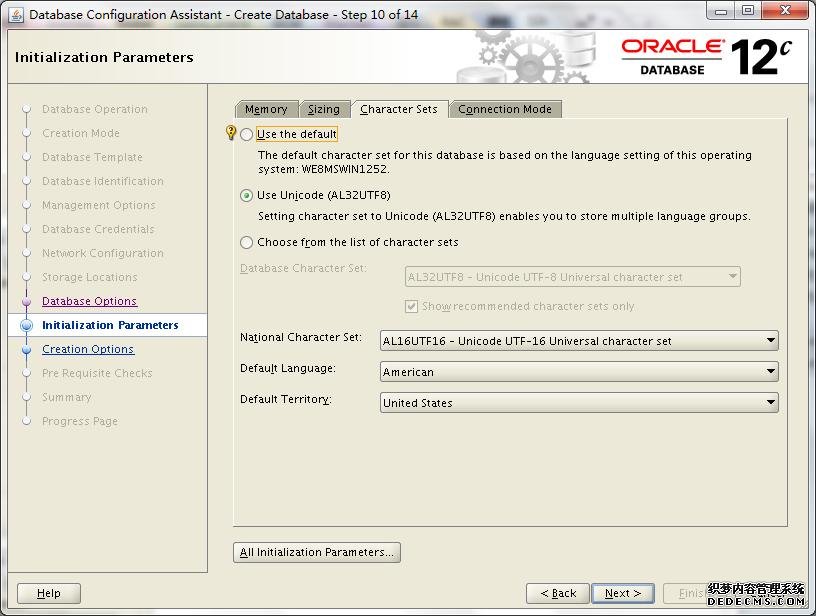Toggle Show recommended character sets only checkbox

click(411, 307)
